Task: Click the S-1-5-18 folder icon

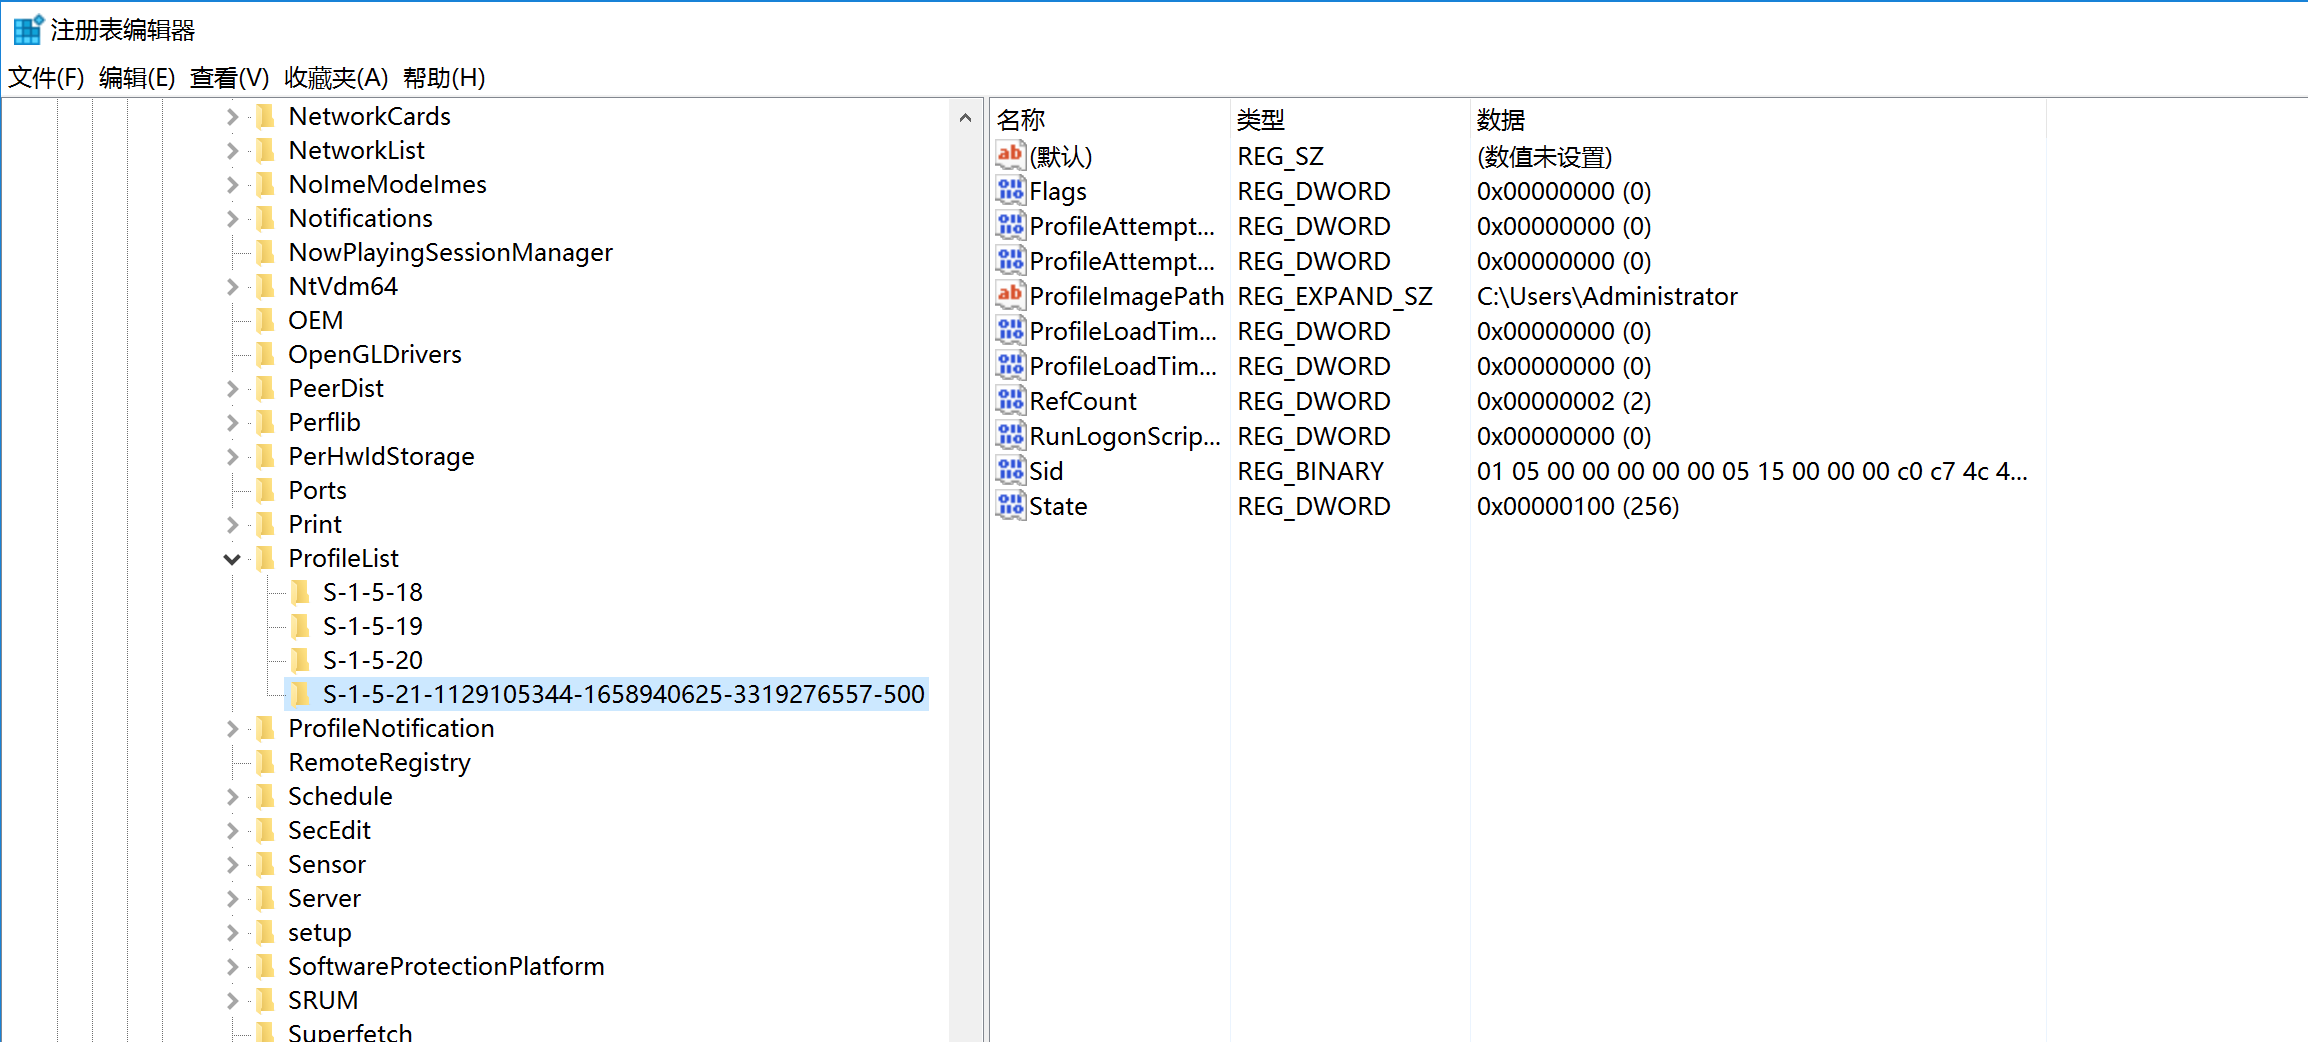Action: coord(300,592)
